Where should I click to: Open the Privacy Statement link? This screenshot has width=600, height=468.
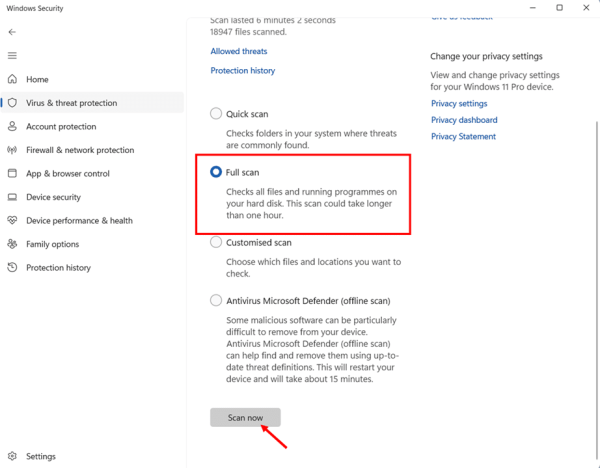pyautogui.click(x=463, y=136)
